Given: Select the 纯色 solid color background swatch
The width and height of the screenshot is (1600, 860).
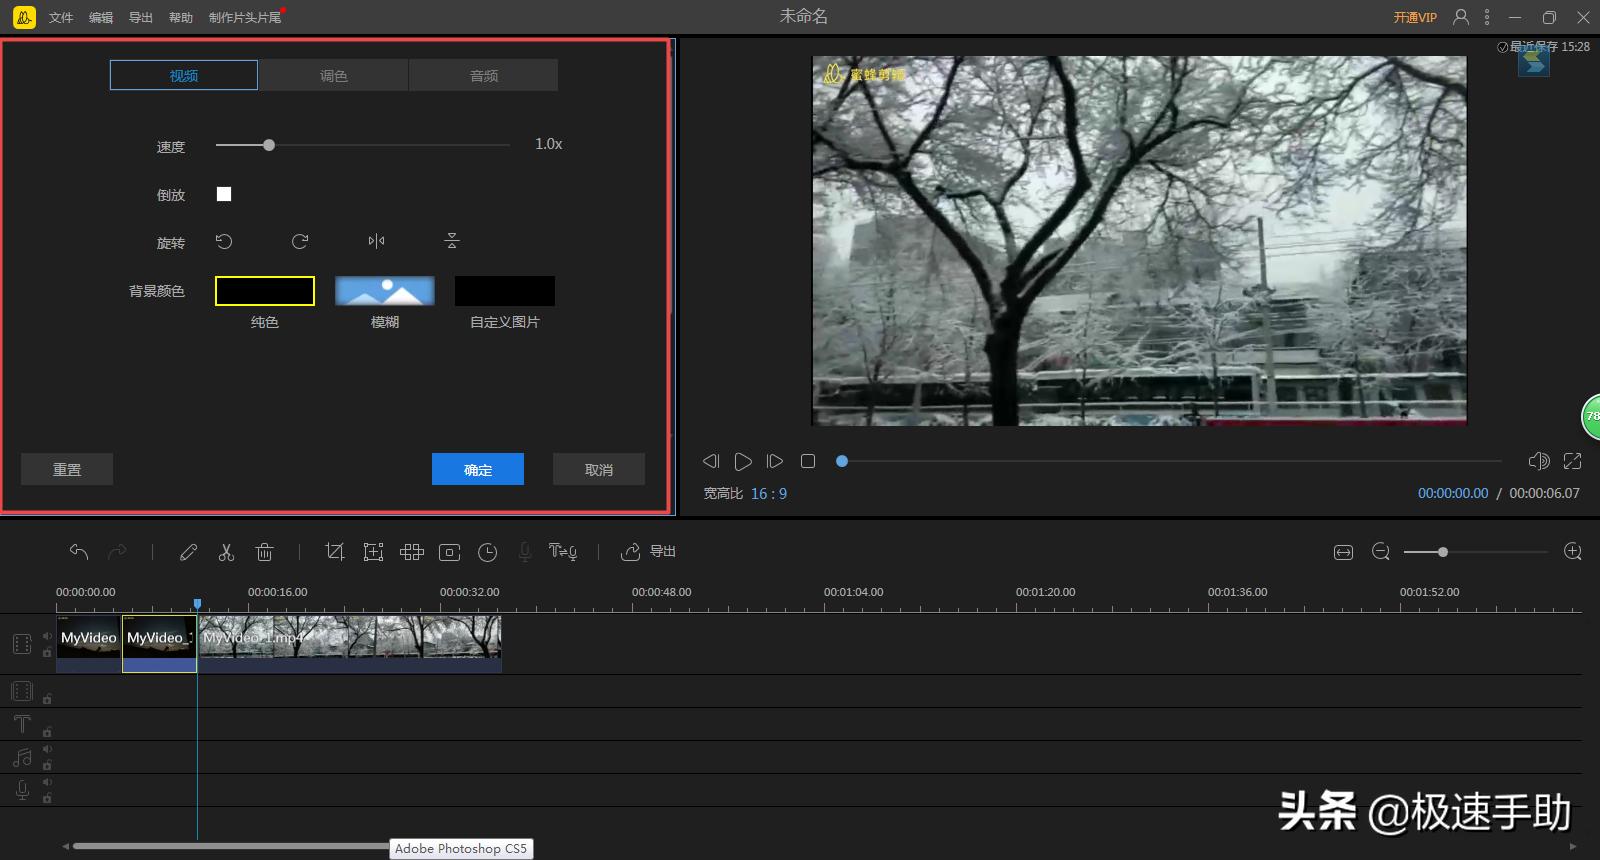Looking at the screenshot, I should [x=265, y=291].
